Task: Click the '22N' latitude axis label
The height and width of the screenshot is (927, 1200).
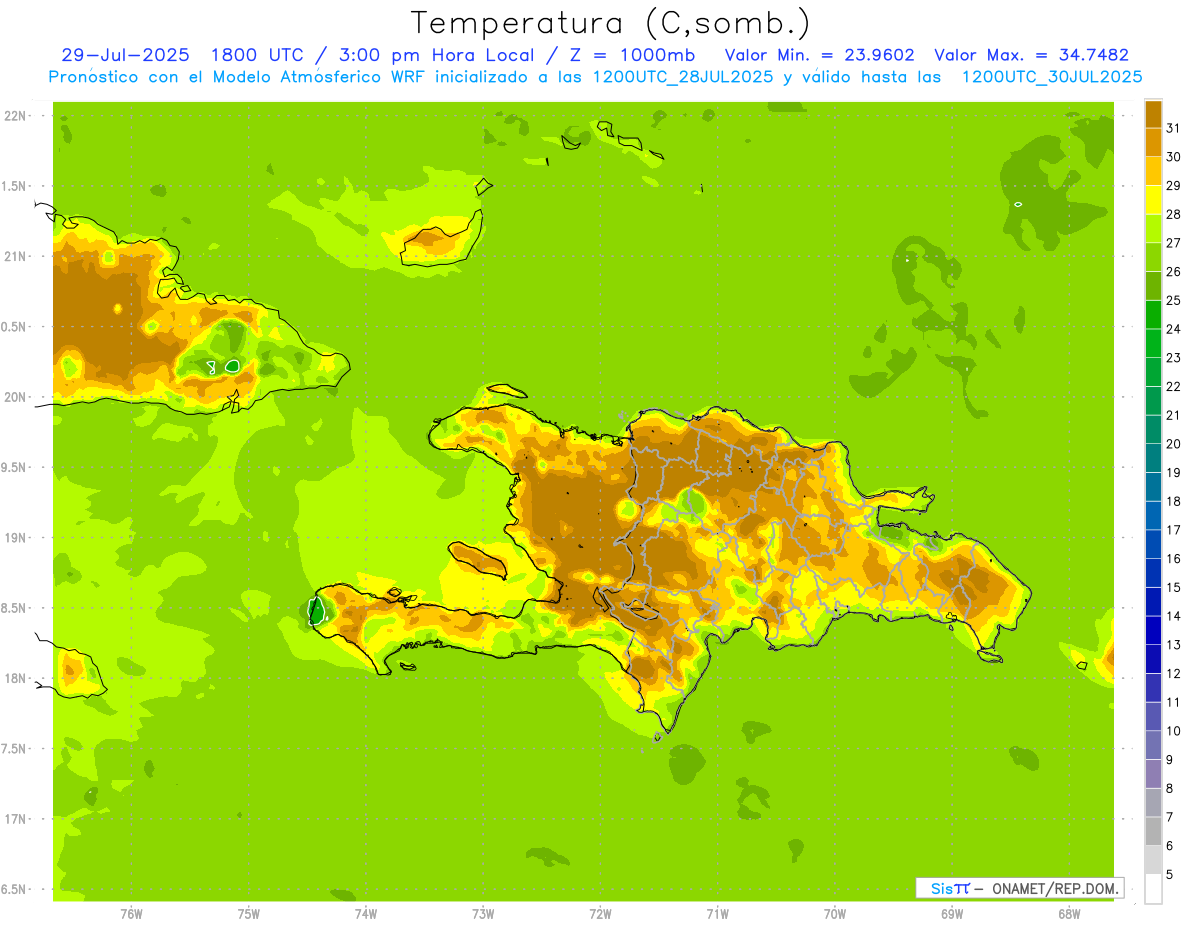Action: coord(15,116)
